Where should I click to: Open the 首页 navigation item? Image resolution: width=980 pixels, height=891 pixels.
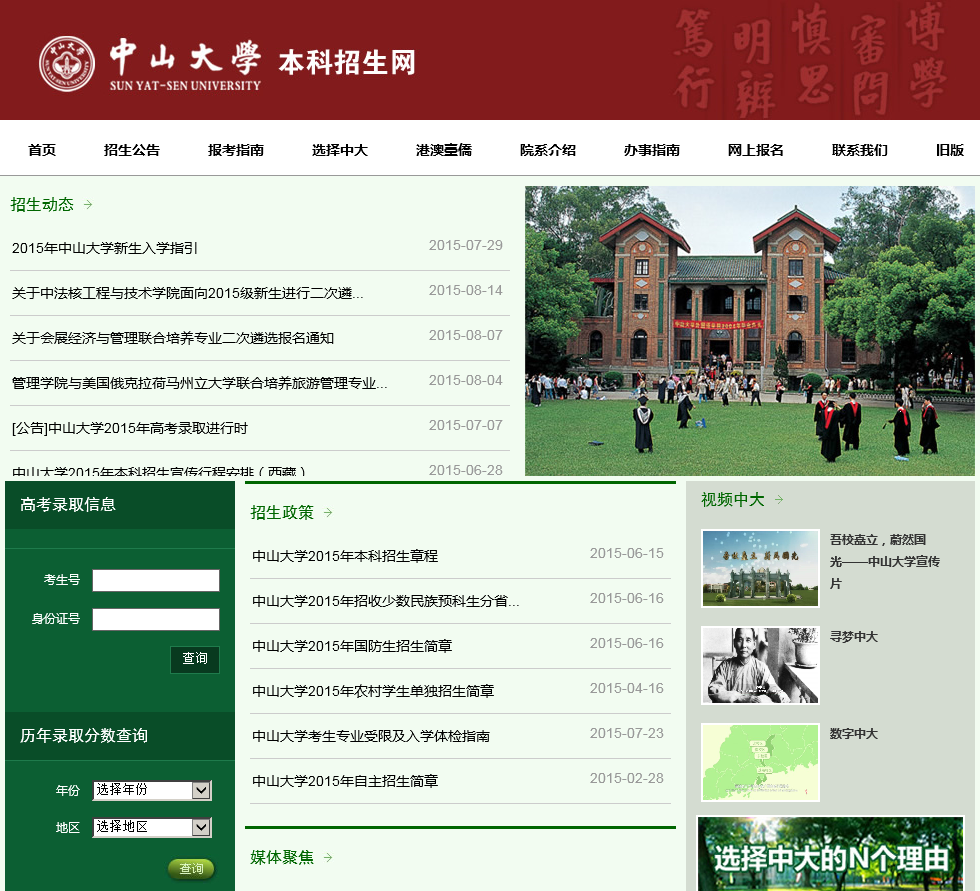tap(42, 150)
